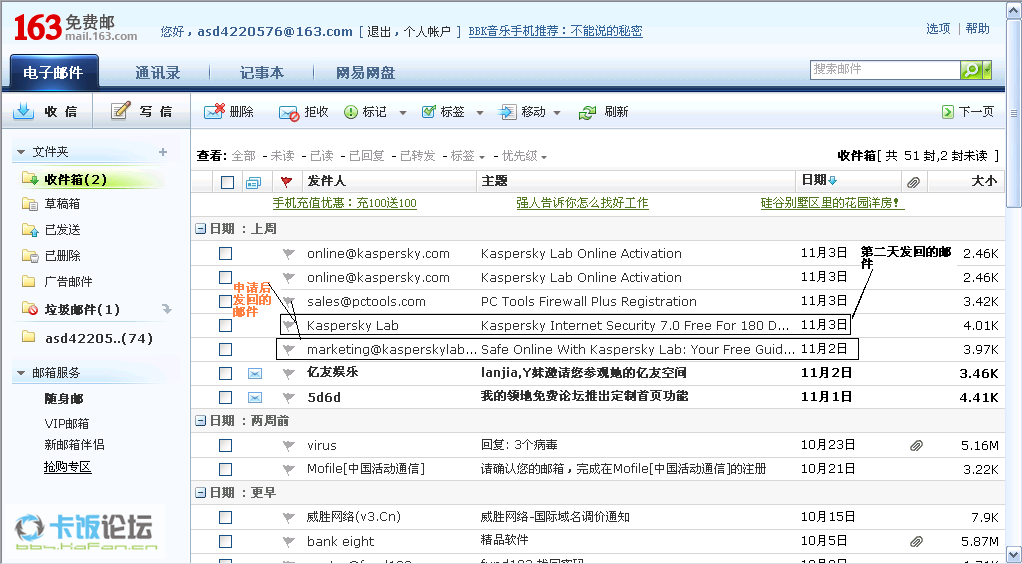Flag the Mofile[中国活动通信] mail
This screenshot has height=564, width=1022.
(x=289, y=469)
